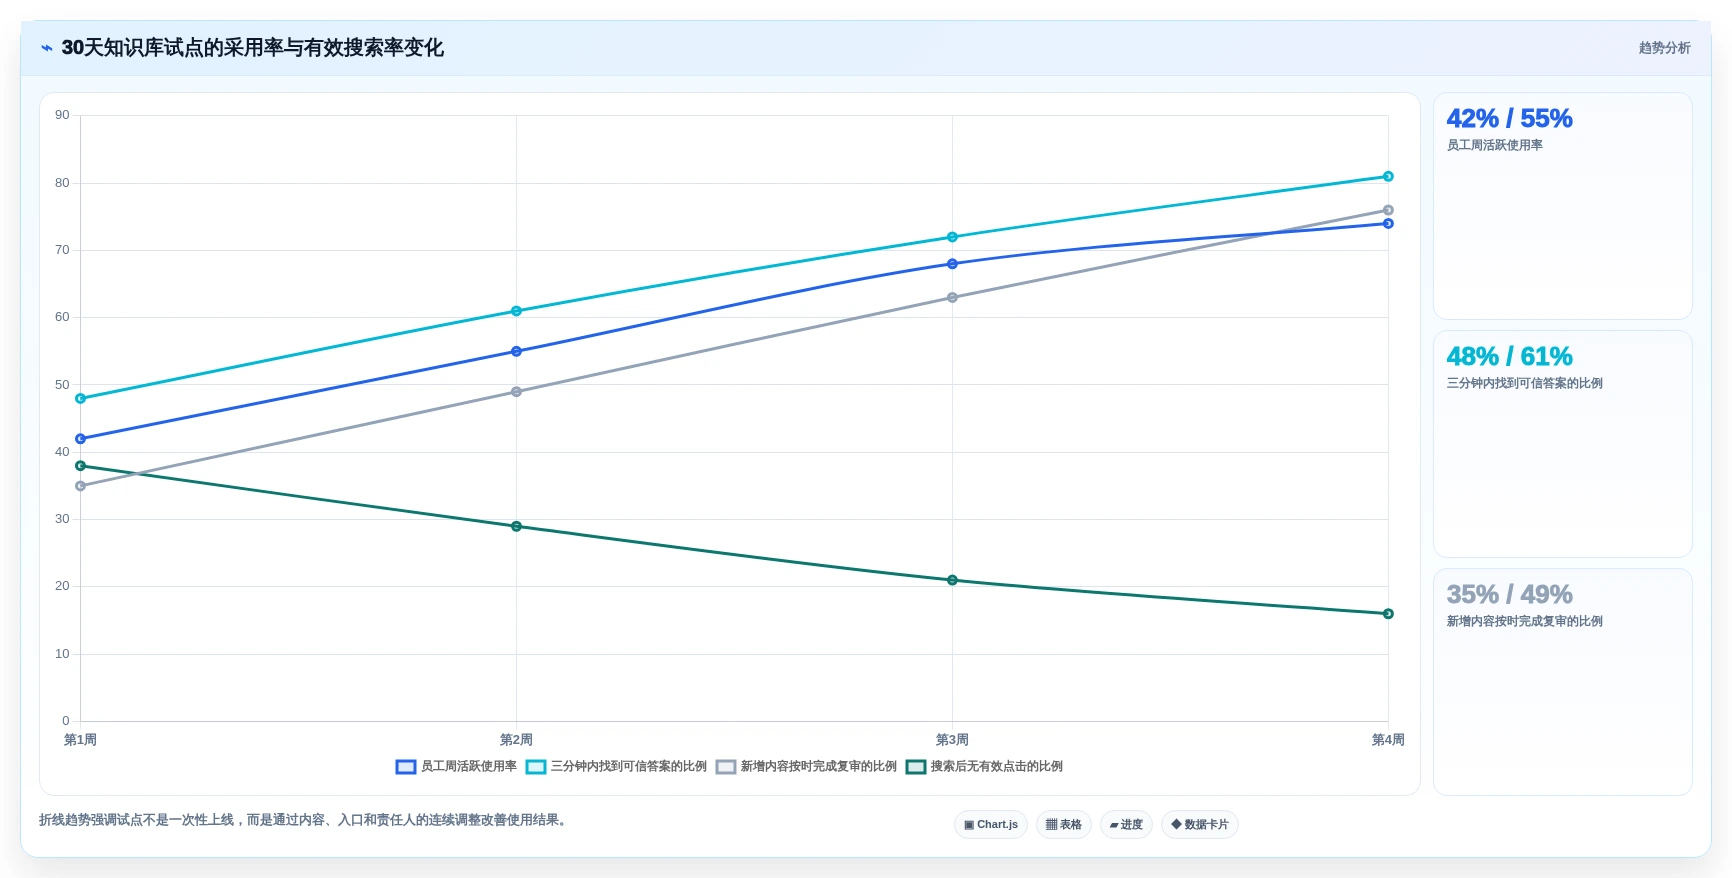Click the 第4周 axis label

click(1388, 740)
